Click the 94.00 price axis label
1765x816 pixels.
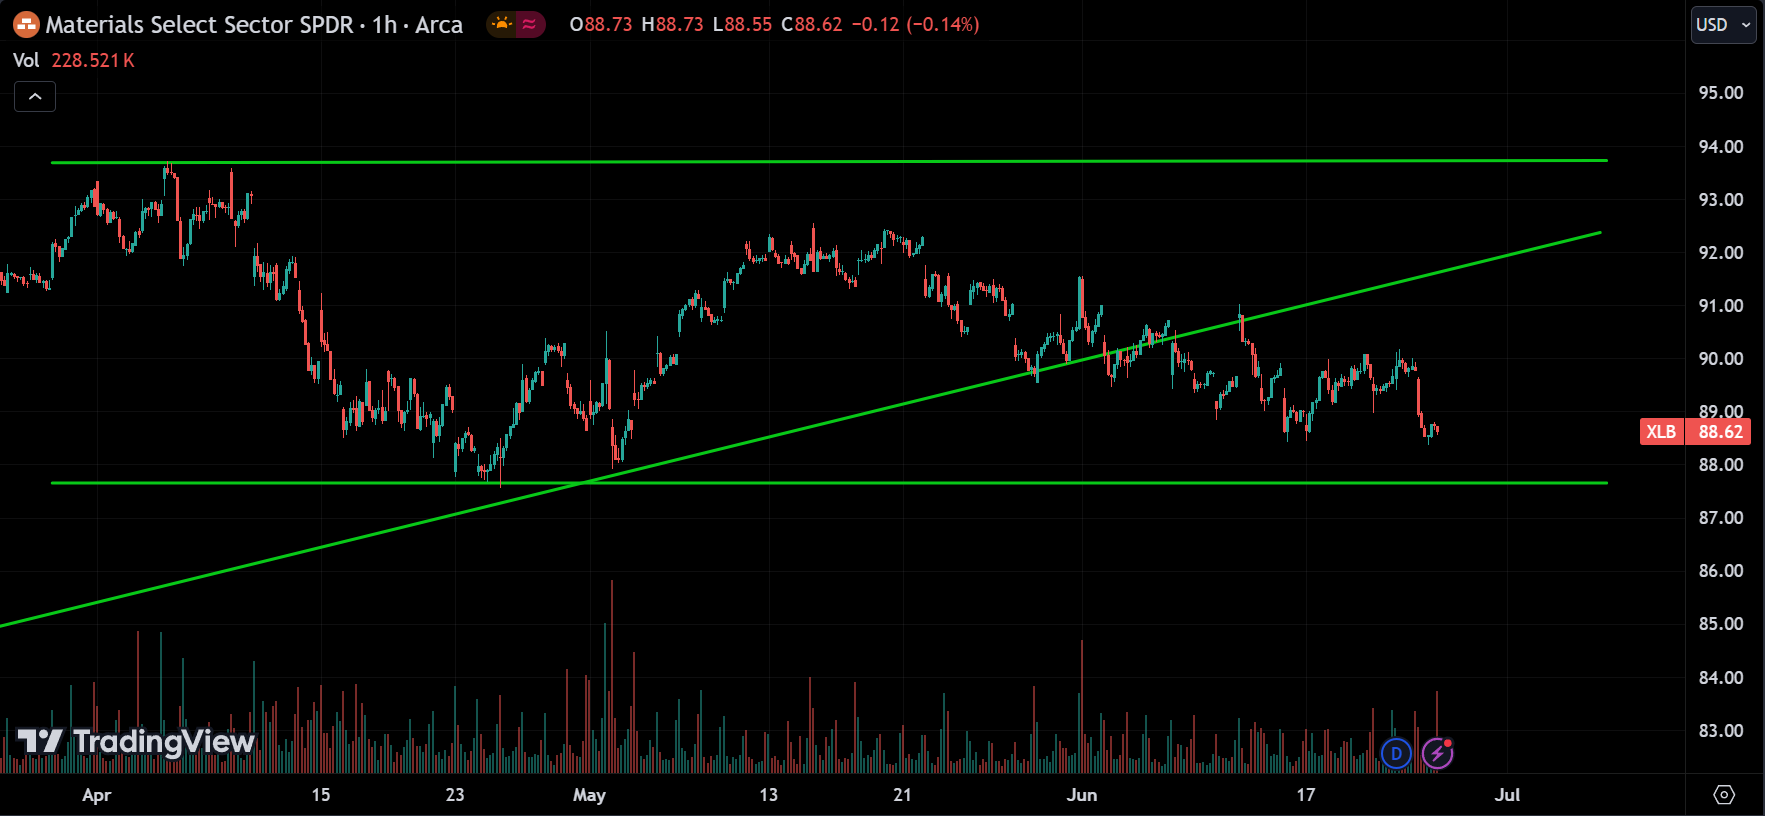click(1720, 146)
